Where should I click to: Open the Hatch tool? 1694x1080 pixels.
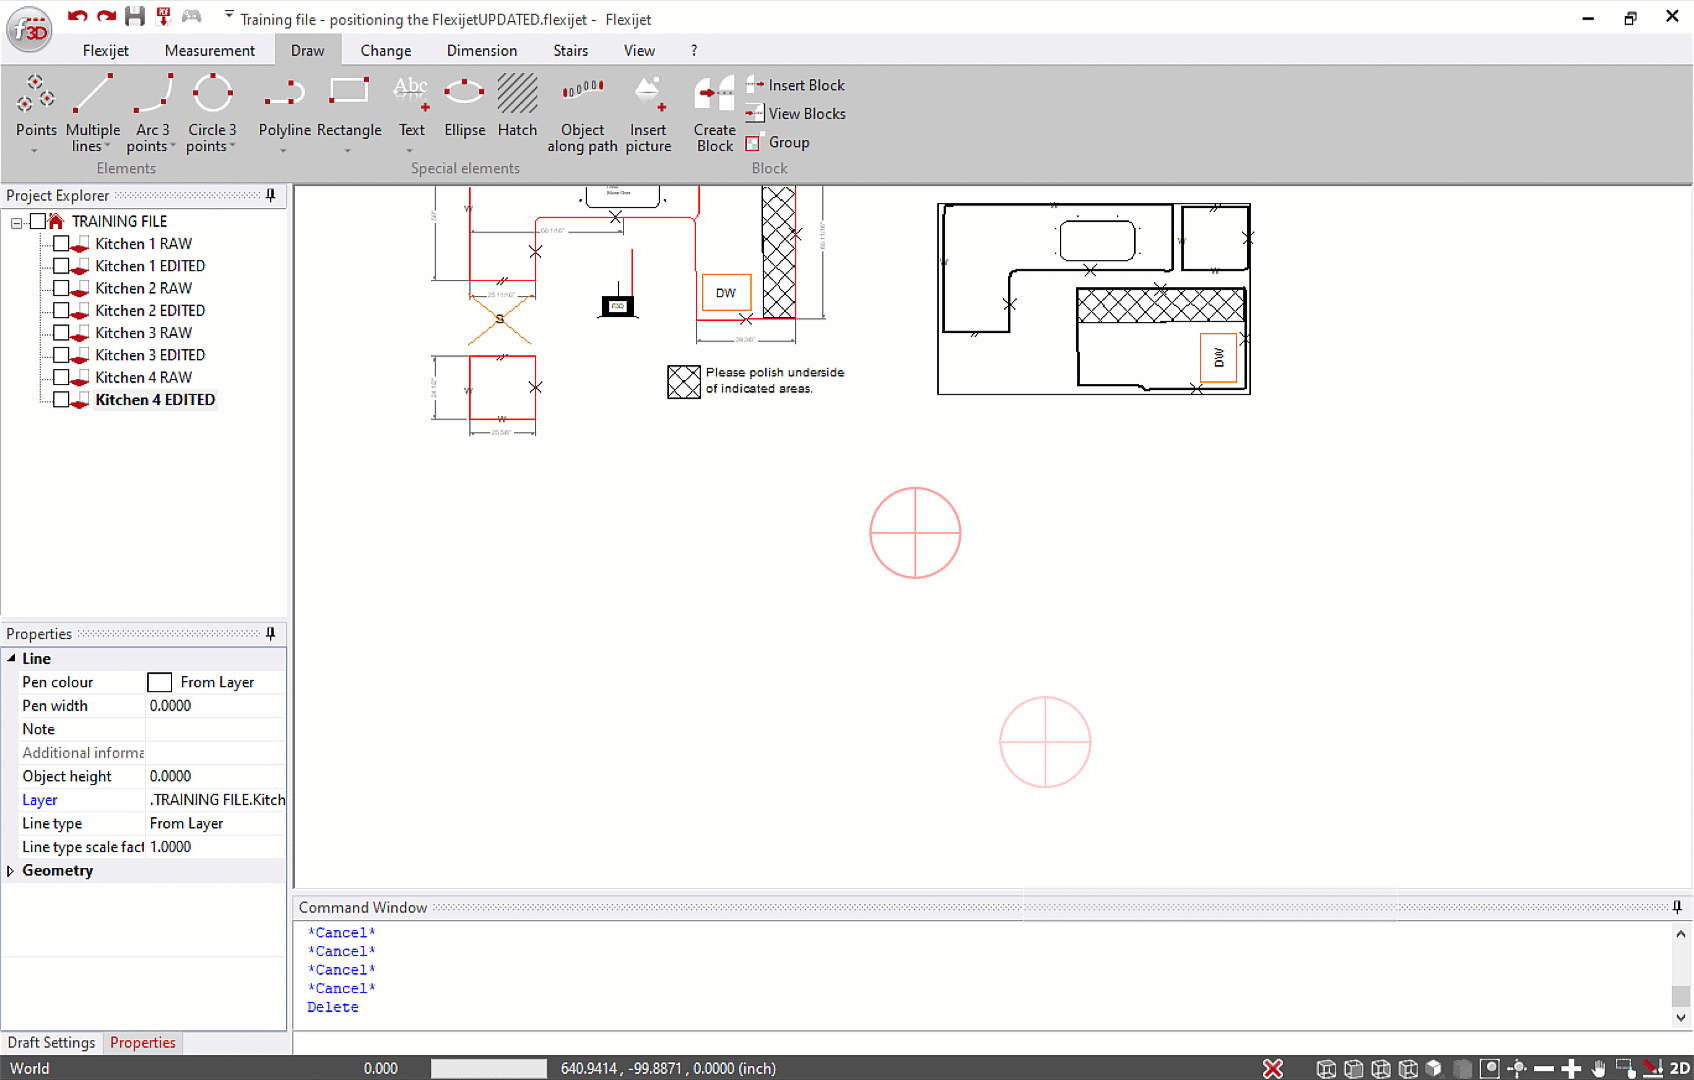(x=517, y=110)
